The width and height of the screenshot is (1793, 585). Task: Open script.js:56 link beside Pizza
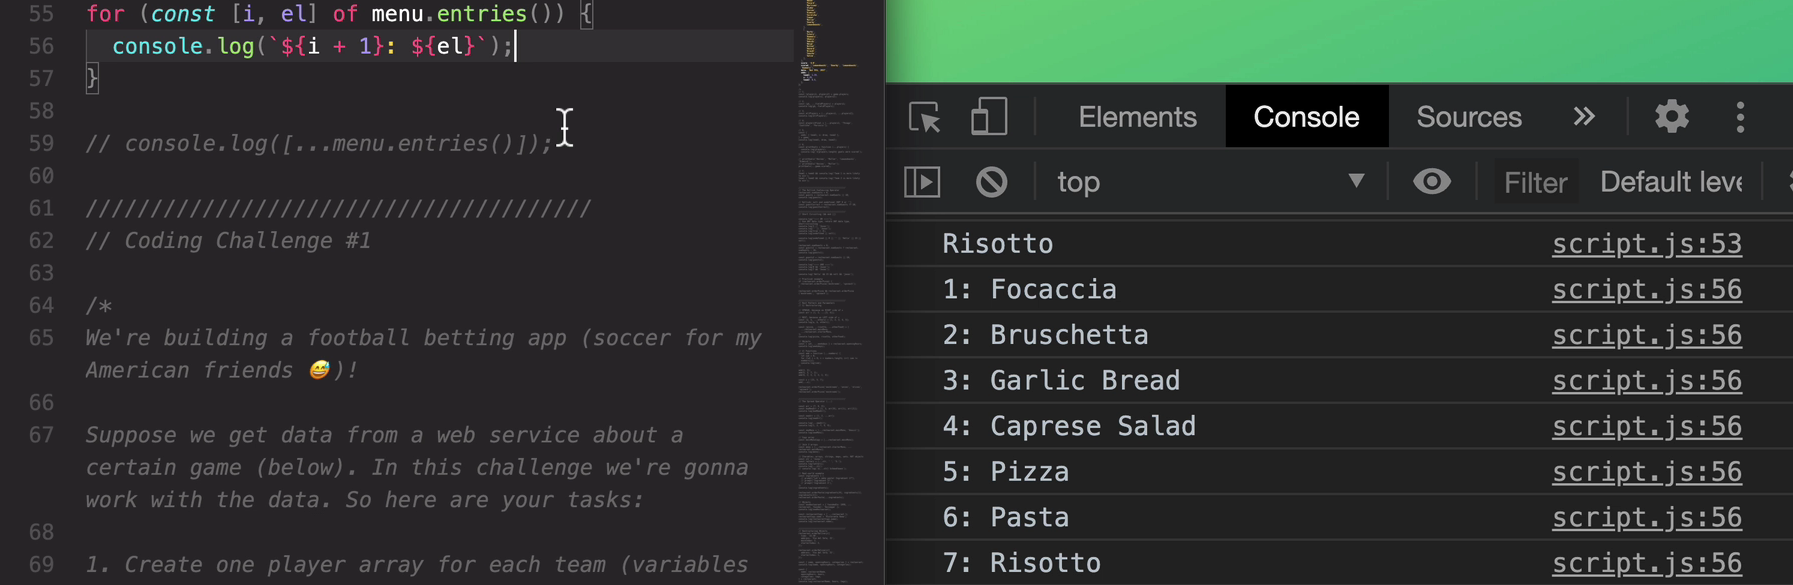point(1646,472)
